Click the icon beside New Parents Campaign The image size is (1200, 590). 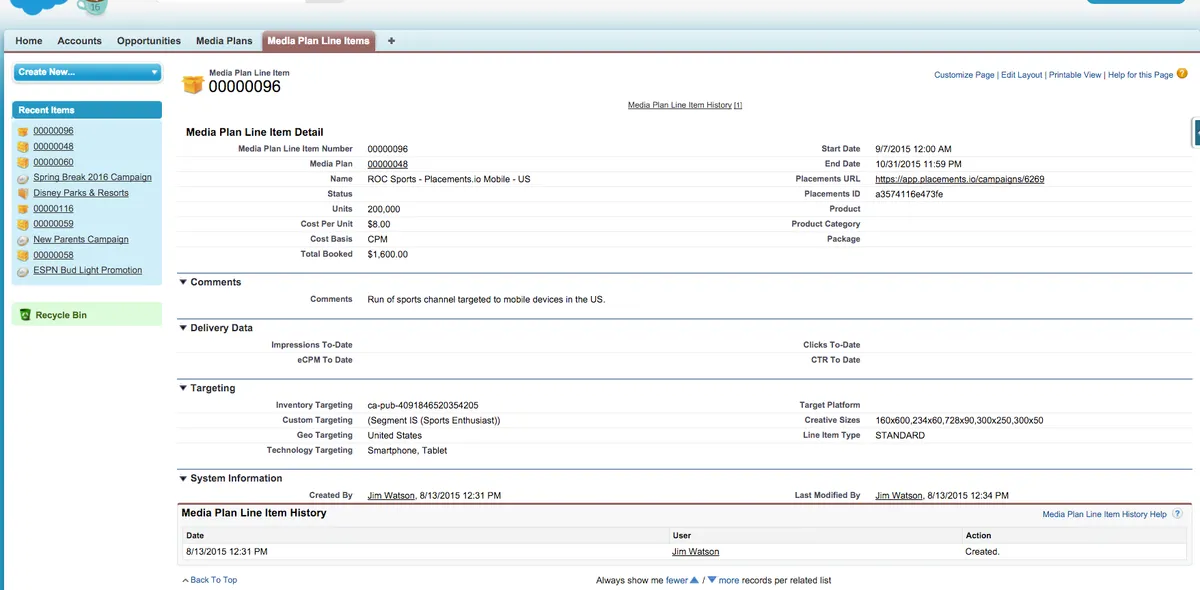click(x=23, y=240)
